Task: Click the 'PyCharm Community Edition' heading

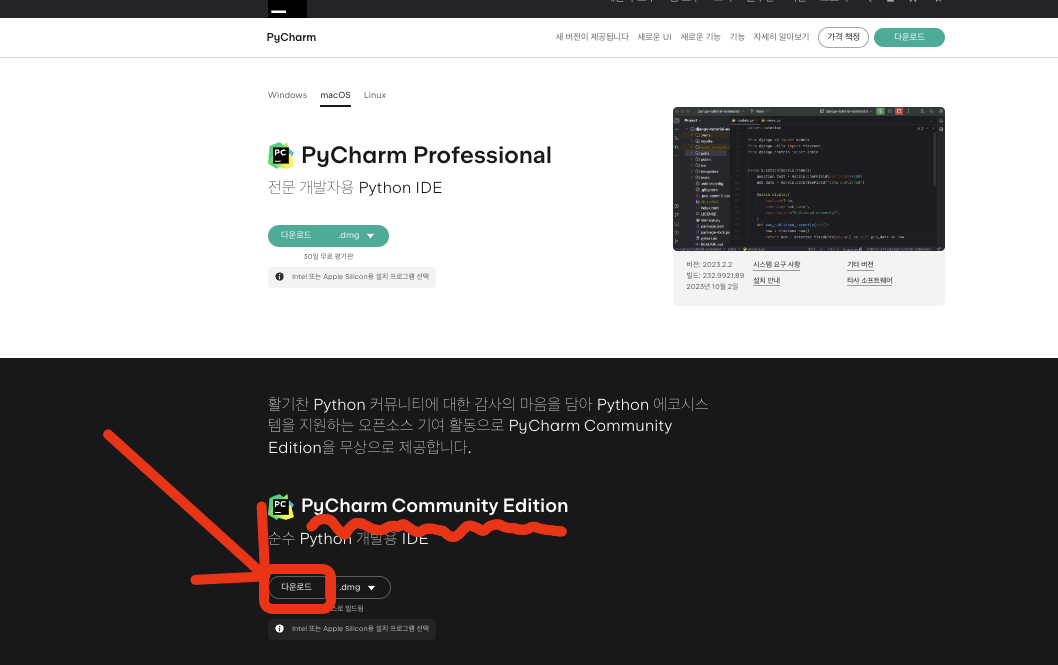Action: 435,506
